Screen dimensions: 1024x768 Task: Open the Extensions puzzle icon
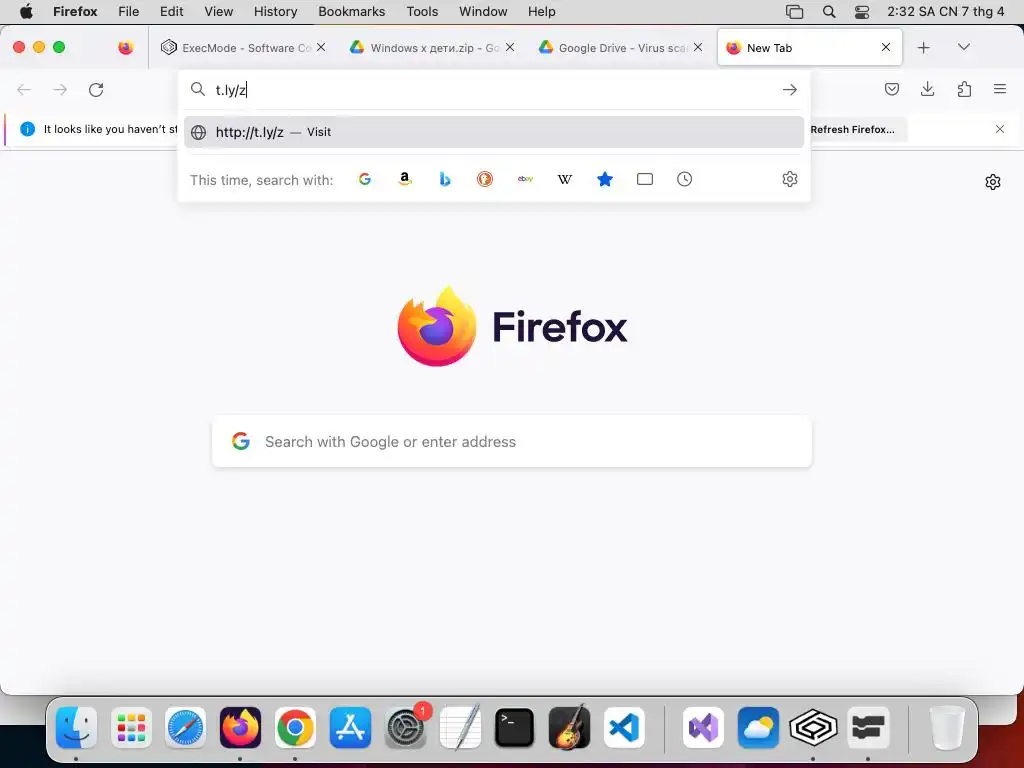964,89
